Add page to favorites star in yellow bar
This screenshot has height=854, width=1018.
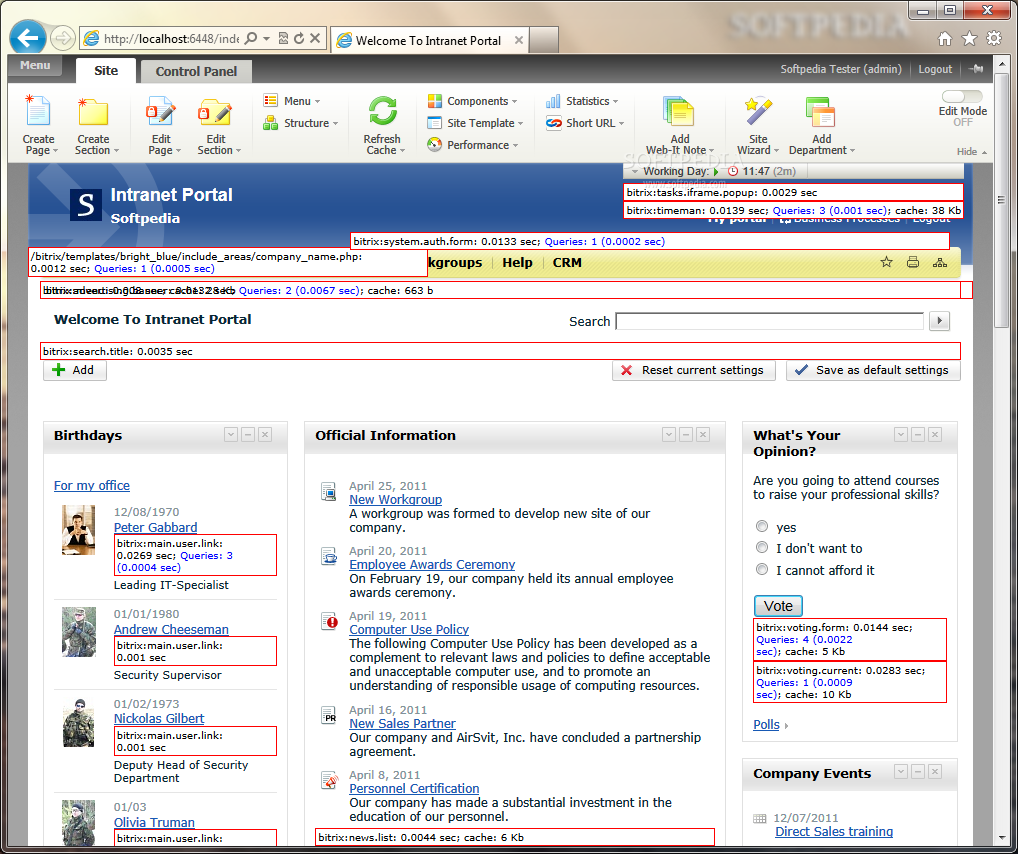[x=886, y=262]
